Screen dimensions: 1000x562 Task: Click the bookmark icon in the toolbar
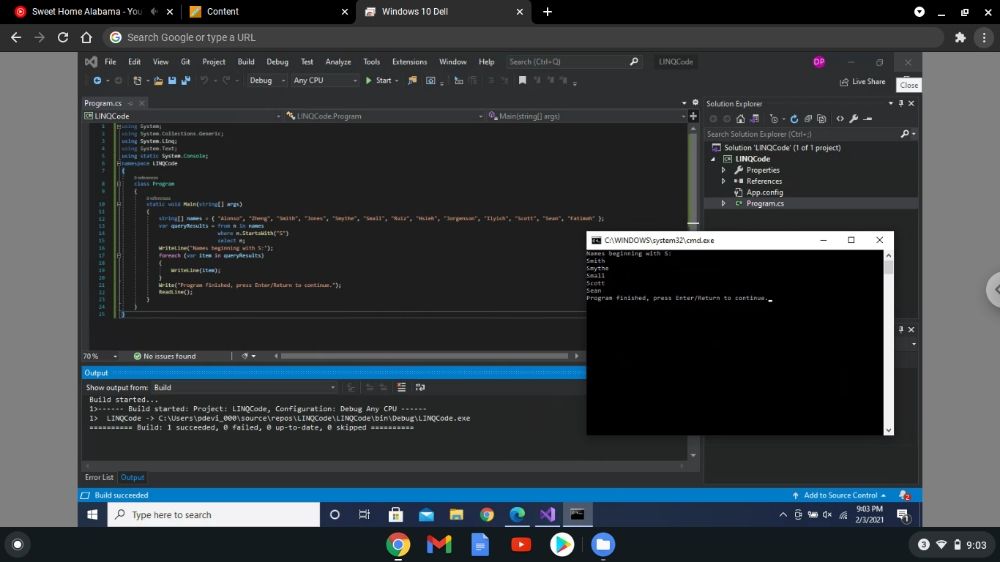522,80
